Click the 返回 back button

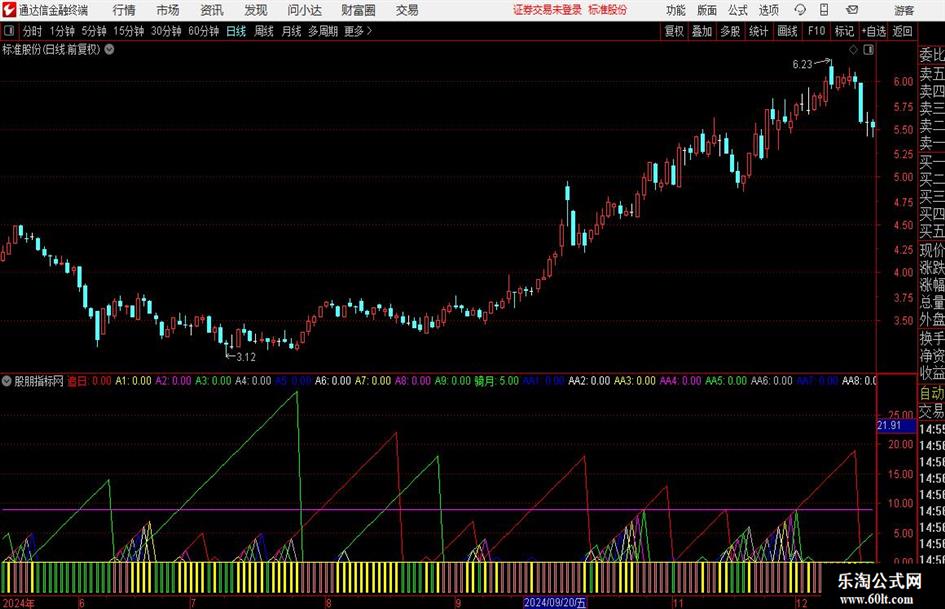pos(902,31)
